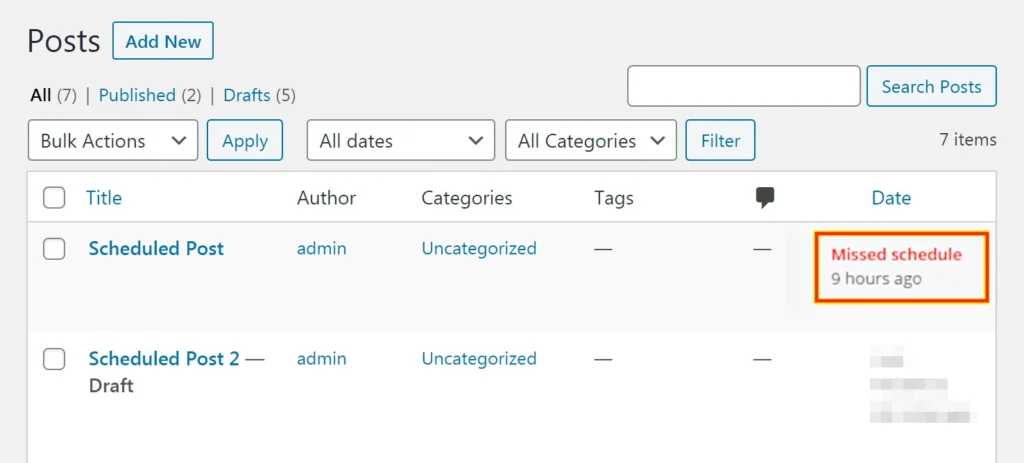Sort posts by Date column header
This screenshot has height=463, width=1024.
(x=891, y=198)
